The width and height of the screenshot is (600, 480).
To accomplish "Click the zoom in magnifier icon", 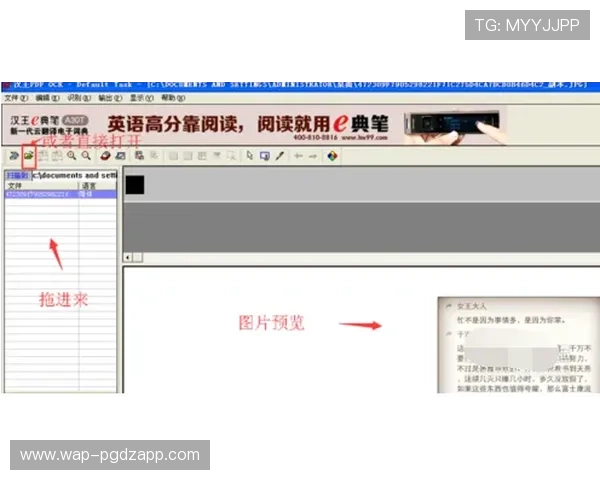I will click(72, 156).
